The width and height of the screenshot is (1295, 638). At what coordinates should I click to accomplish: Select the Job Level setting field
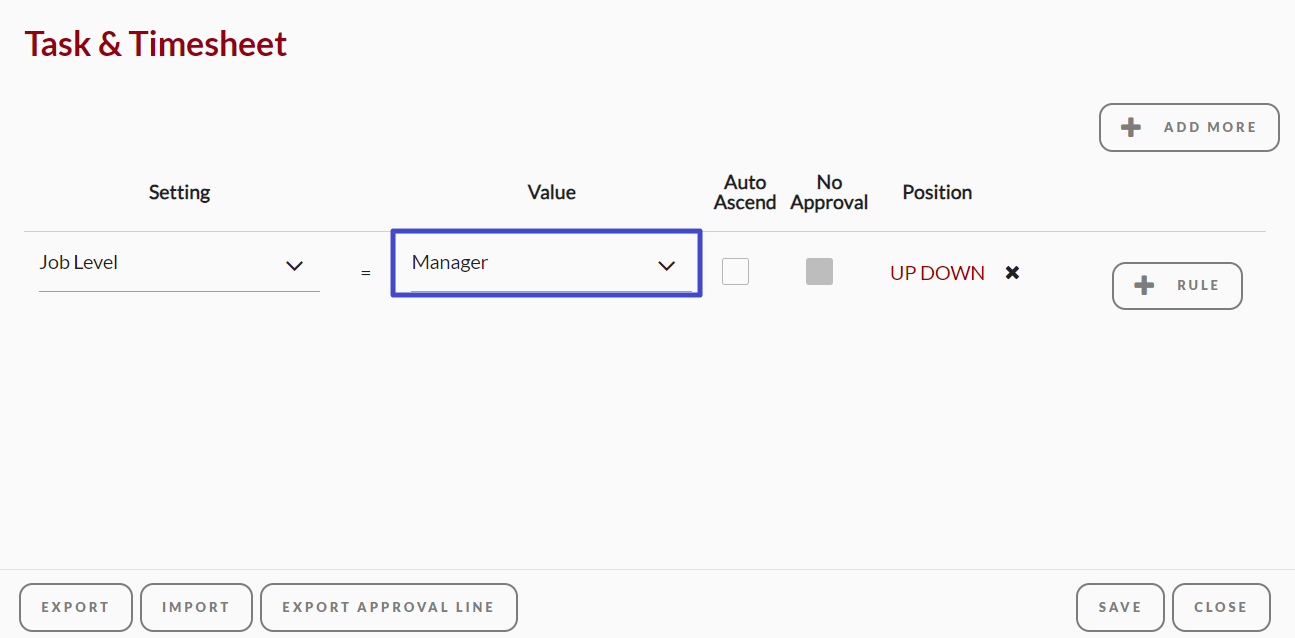pos(179,264)
